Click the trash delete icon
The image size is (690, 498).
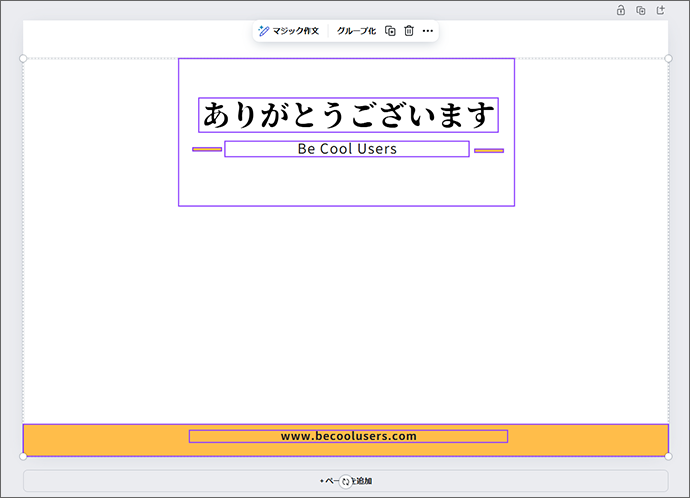[409, 31]
